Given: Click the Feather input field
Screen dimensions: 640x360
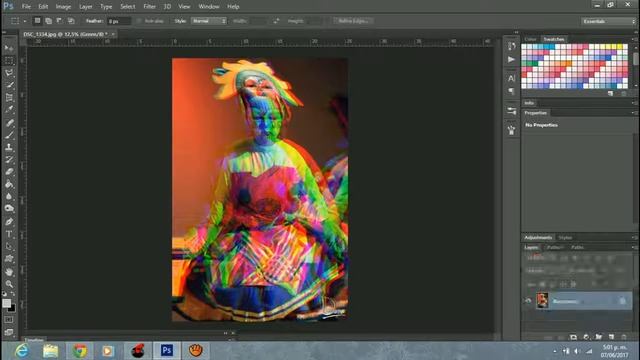Looking at the screenshot, I should 119,21.
